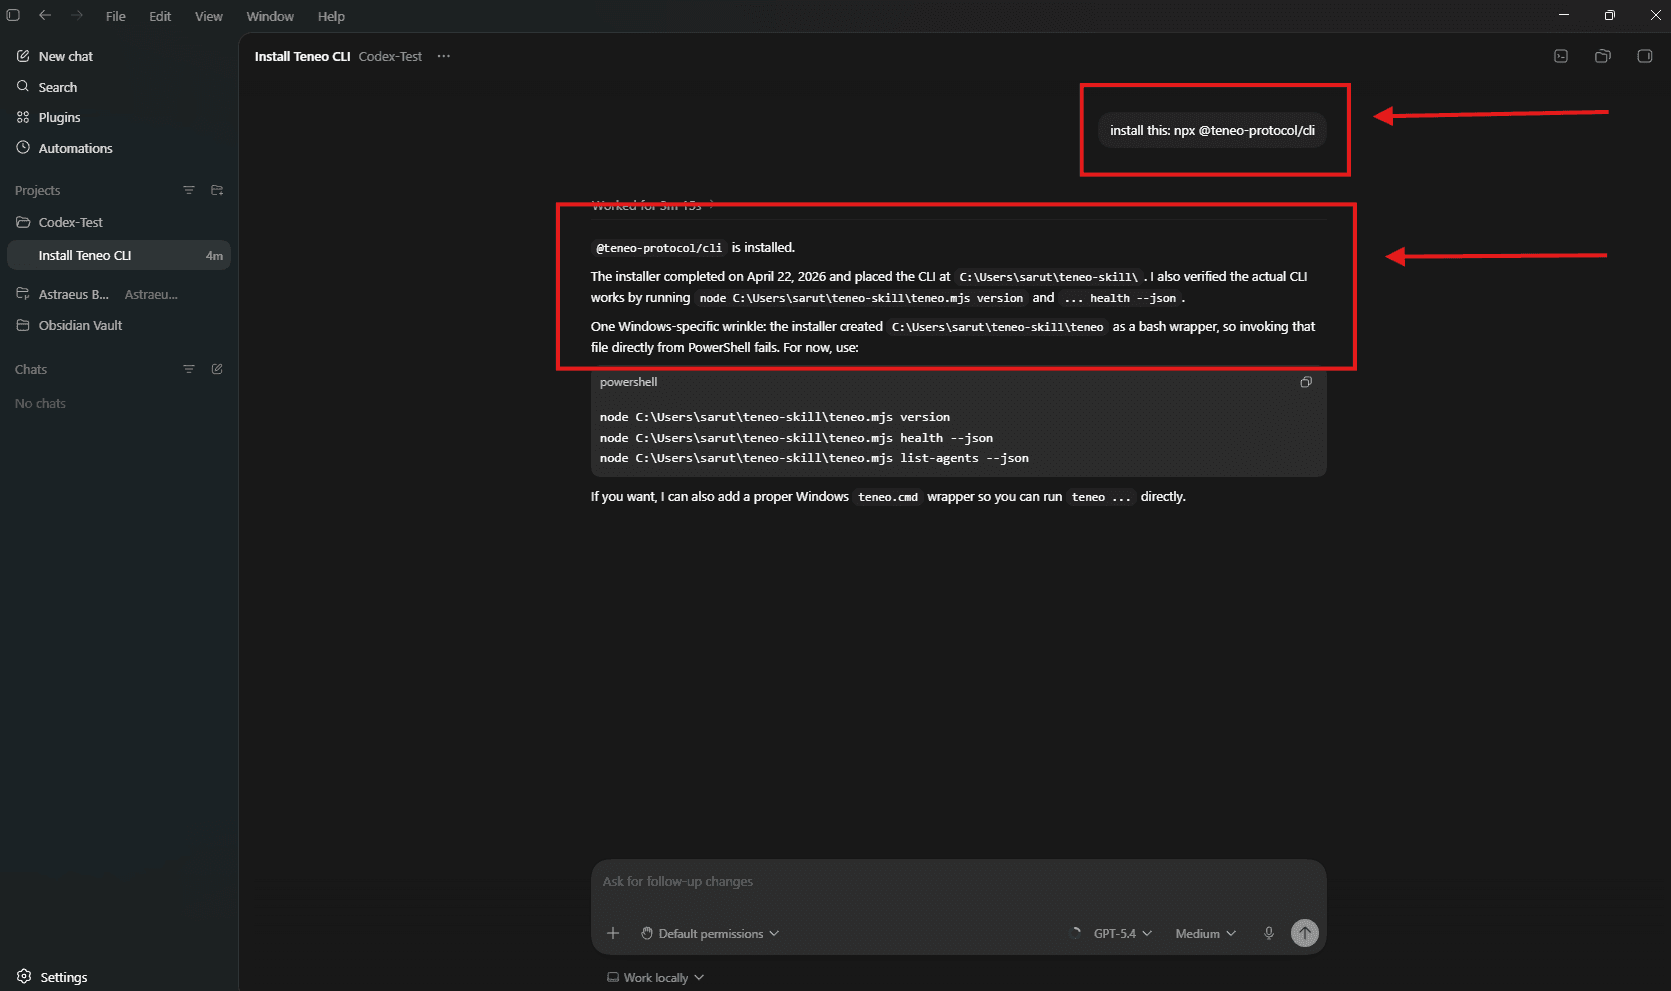The height and width of the screenshot is (991, 1671).
Task: Create a new chat from Chats header
Action: 217,369
